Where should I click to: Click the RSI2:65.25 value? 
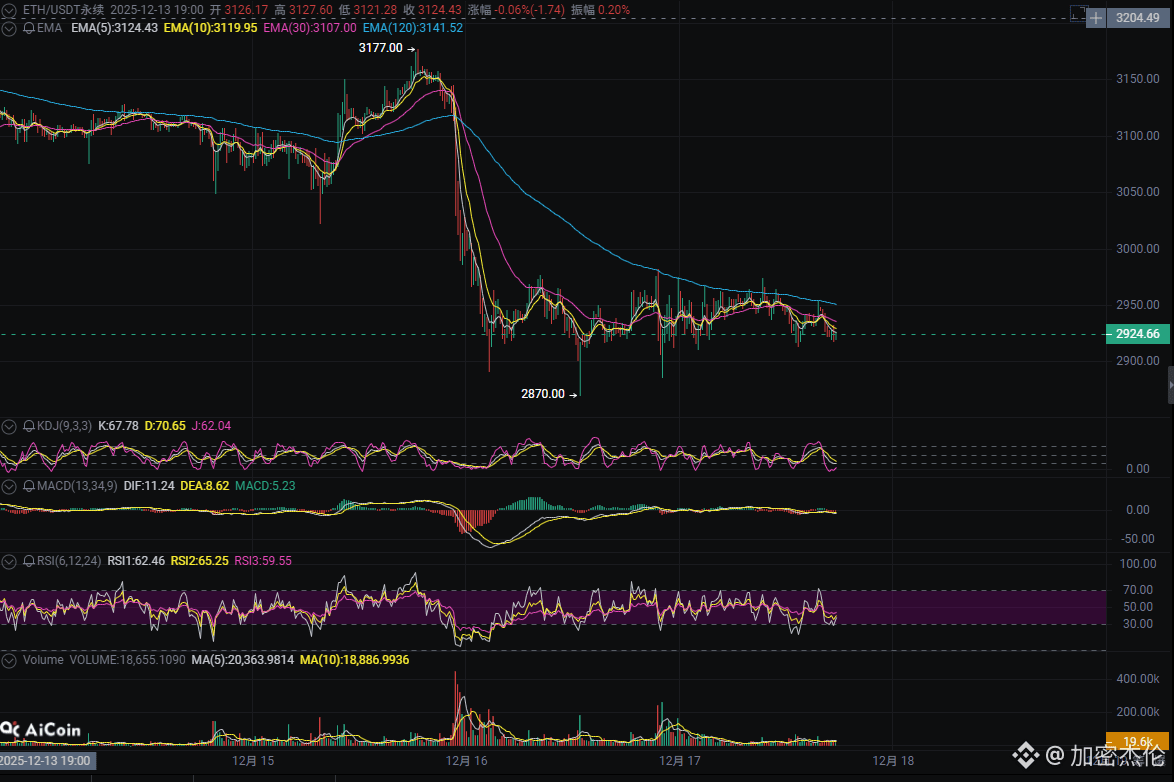(200, 561)
